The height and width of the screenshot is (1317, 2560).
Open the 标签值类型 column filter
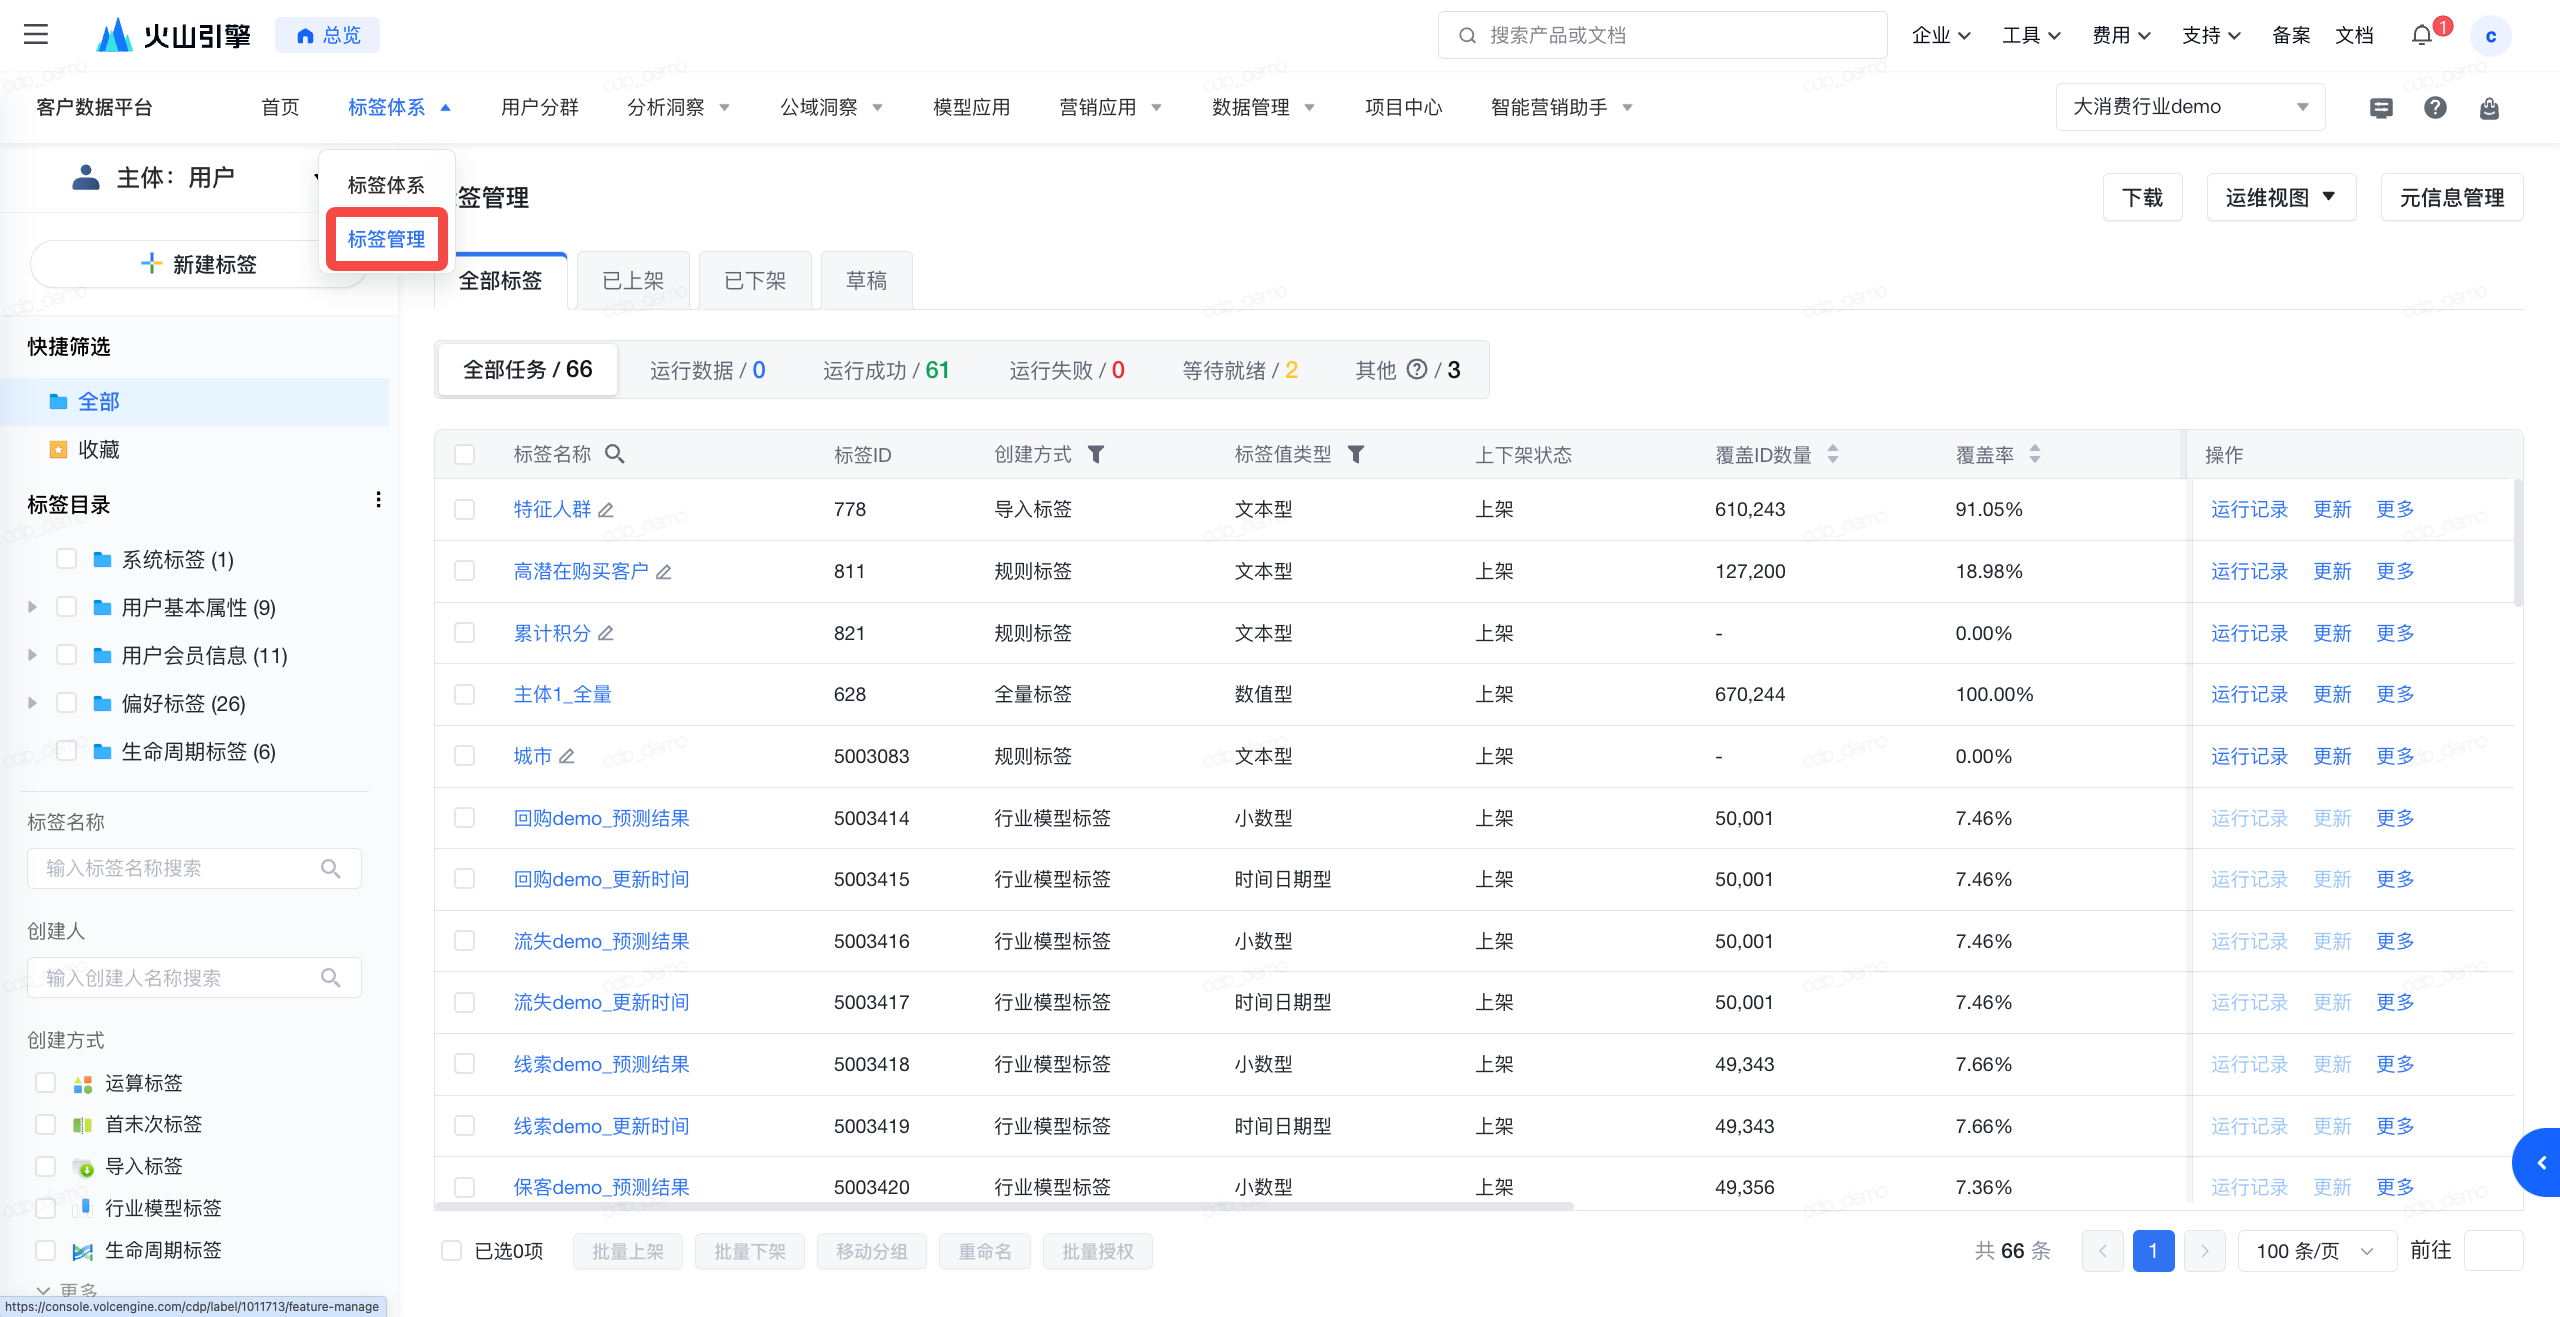pyautogui.click(x=1356, y=454)
